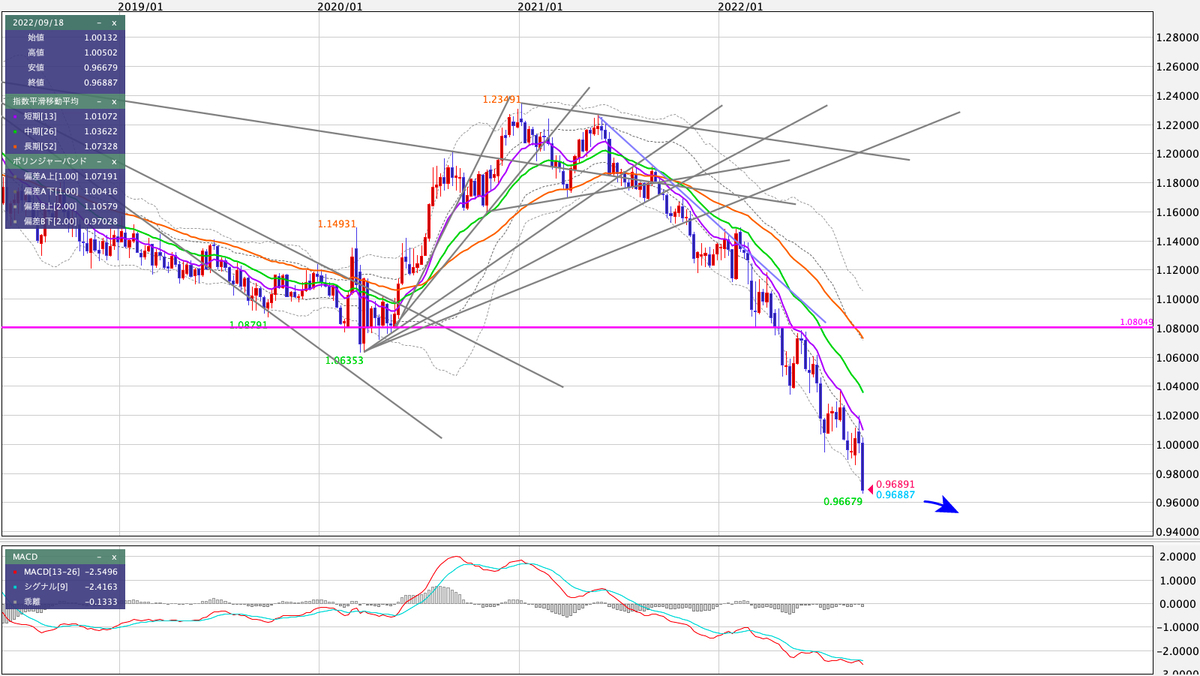Click the 偏差B下[2.00] row
Image resolution: width=1200 pixels, height=676 pixels.
pos(63,221)
